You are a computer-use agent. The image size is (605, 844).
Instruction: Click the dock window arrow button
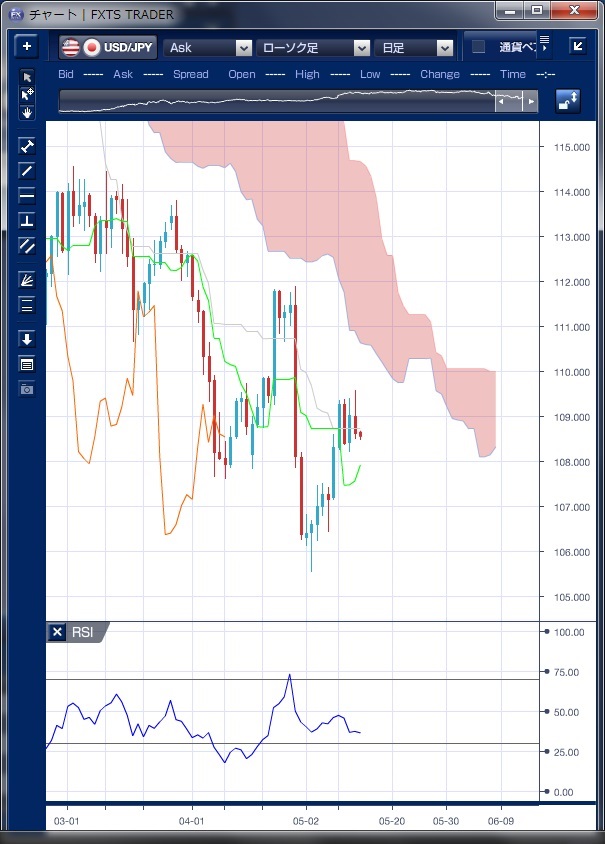(578, 46)
